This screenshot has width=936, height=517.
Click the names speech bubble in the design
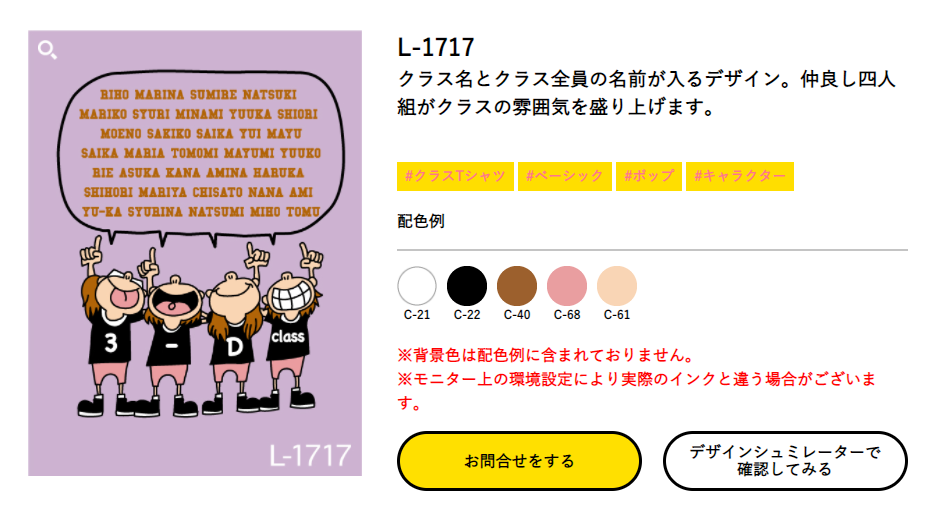pos(201,154)
